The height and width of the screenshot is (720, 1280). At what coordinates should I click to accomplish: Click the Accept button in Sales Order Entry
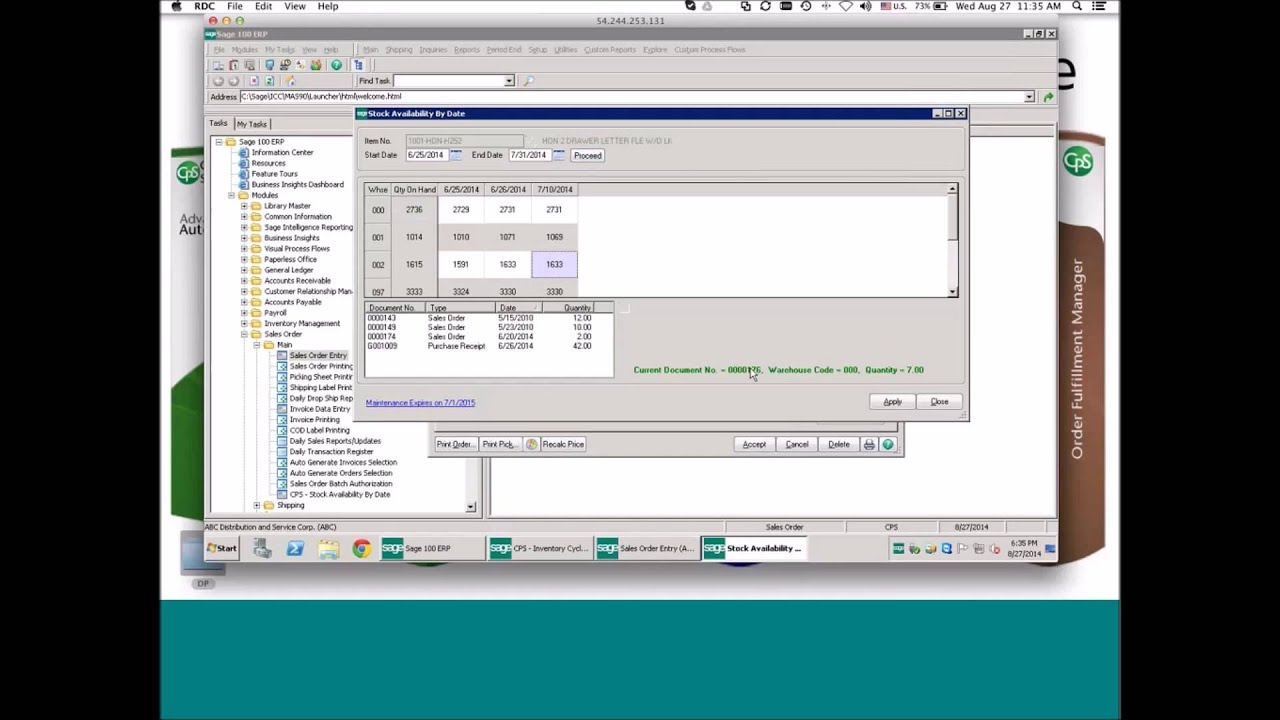pyautogui.click(x=754, y=444)
